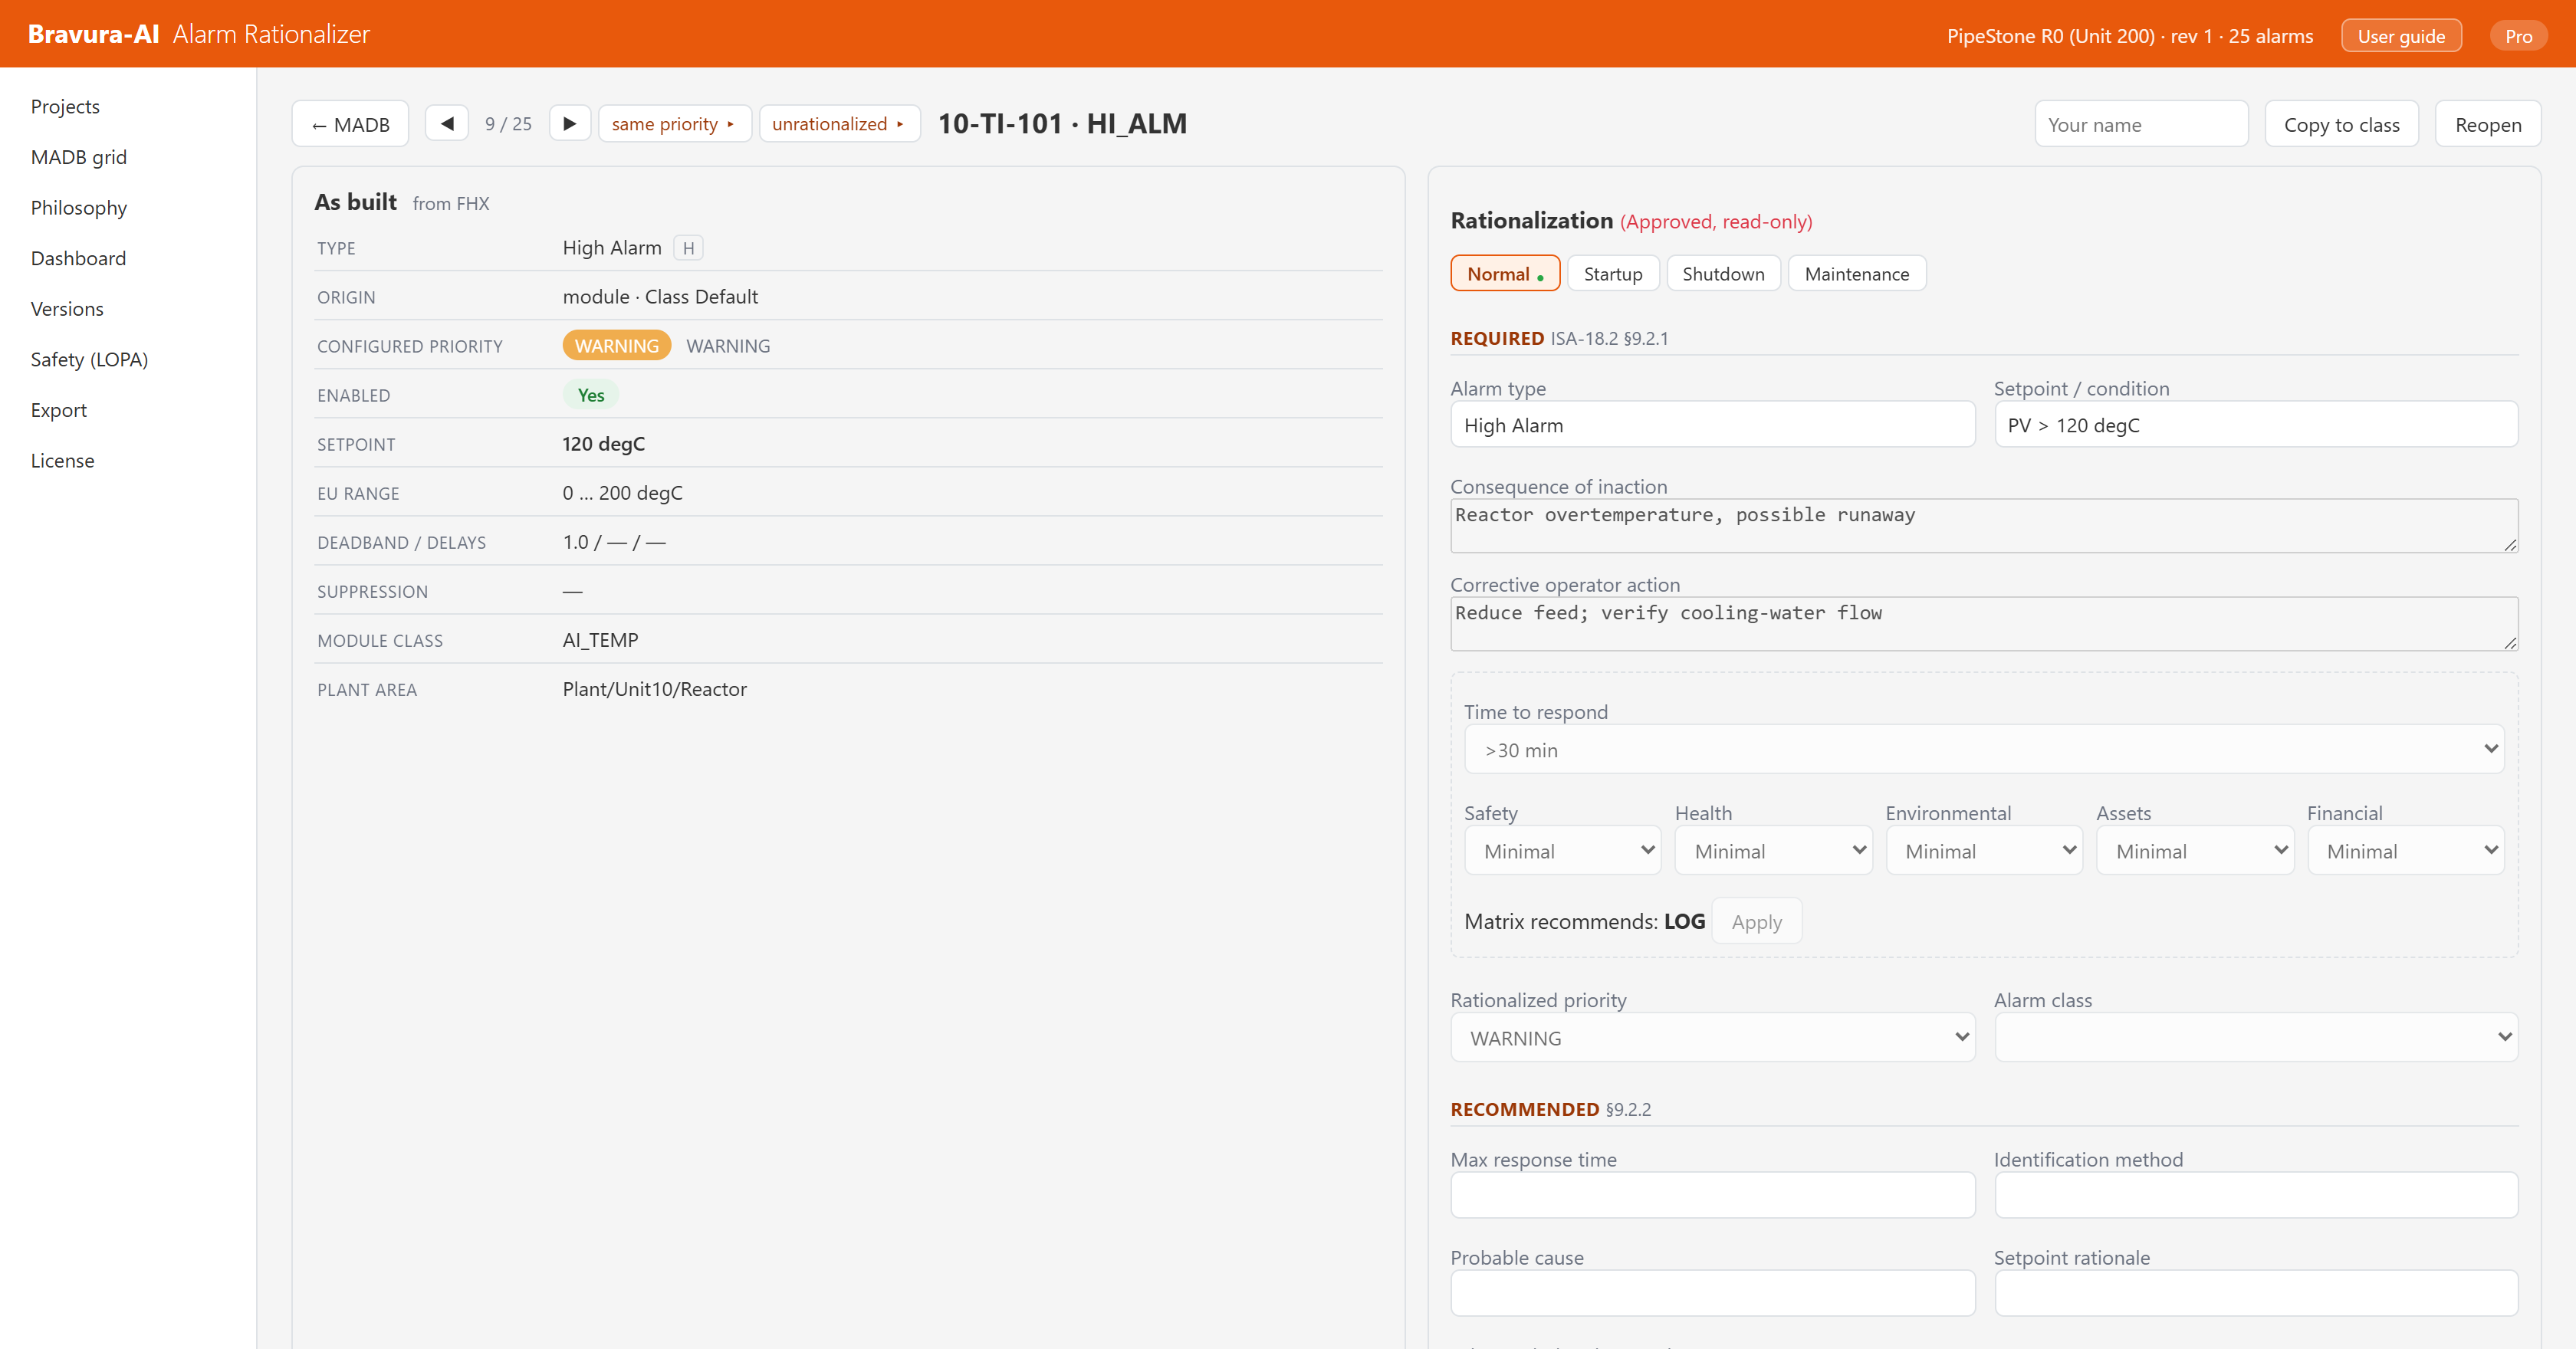Click the Your name input field
Screen dimensions: 2576x1349
pyautogui.click(x=2141, y=124)
